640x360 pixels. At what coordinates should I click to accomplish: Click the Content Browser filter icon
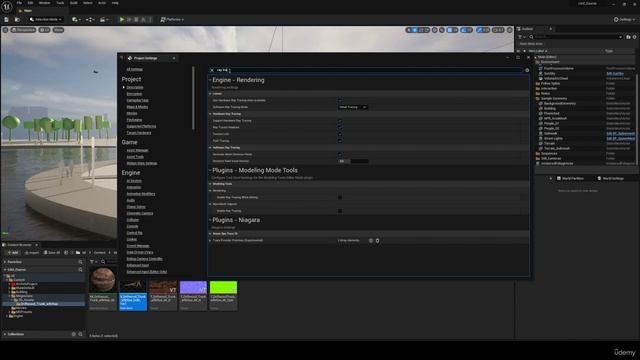pos(93,262)
